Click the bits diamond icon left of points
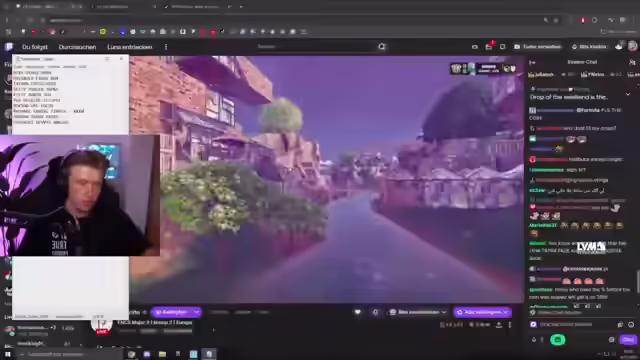This screenshot has width=640, height=360. [533, 340]
